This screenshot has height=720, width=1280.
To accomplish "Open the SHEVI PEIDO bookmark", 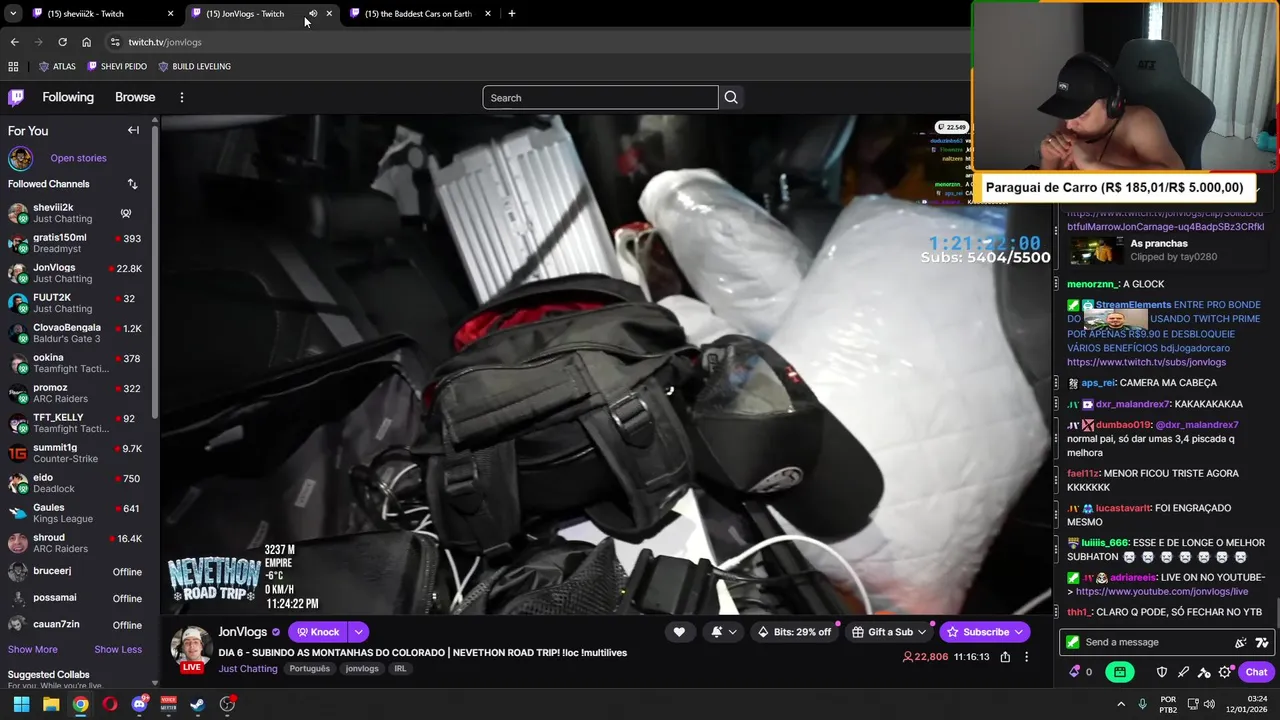I will (x=117, y=66).
